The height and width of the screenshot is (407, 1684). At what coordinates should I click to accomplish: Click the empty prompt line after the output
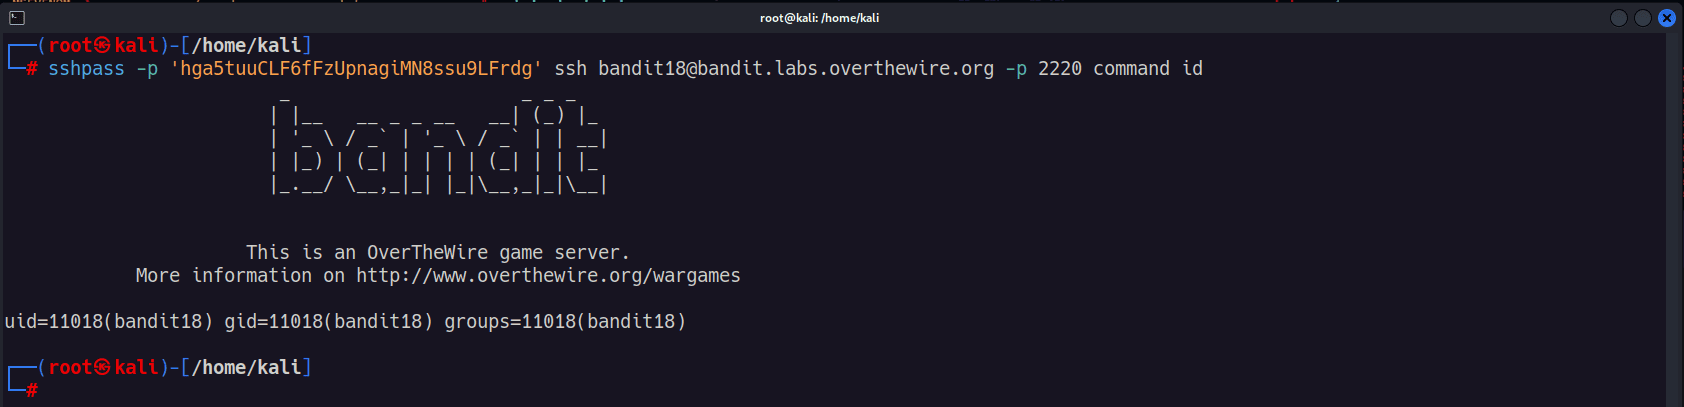coord(840,390)
